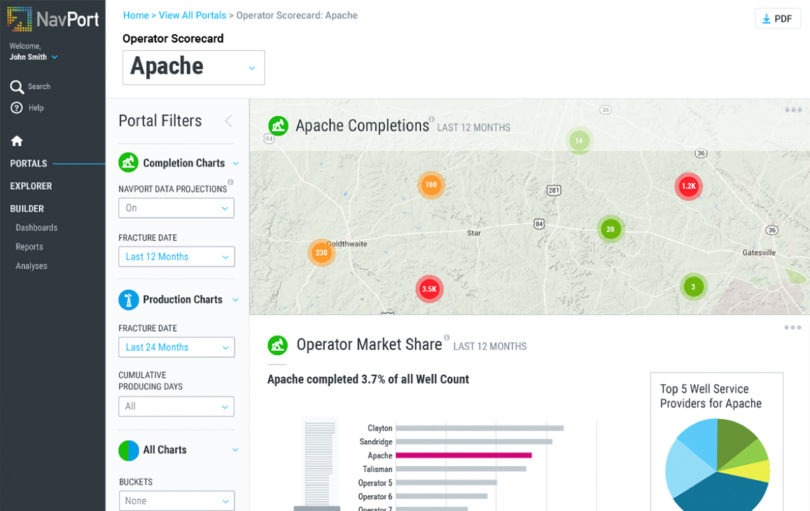Click 'Apache completed 3.7% of all Well Count'
The image size is (810, 511).
pyautogui.click(x=368, y=380)
